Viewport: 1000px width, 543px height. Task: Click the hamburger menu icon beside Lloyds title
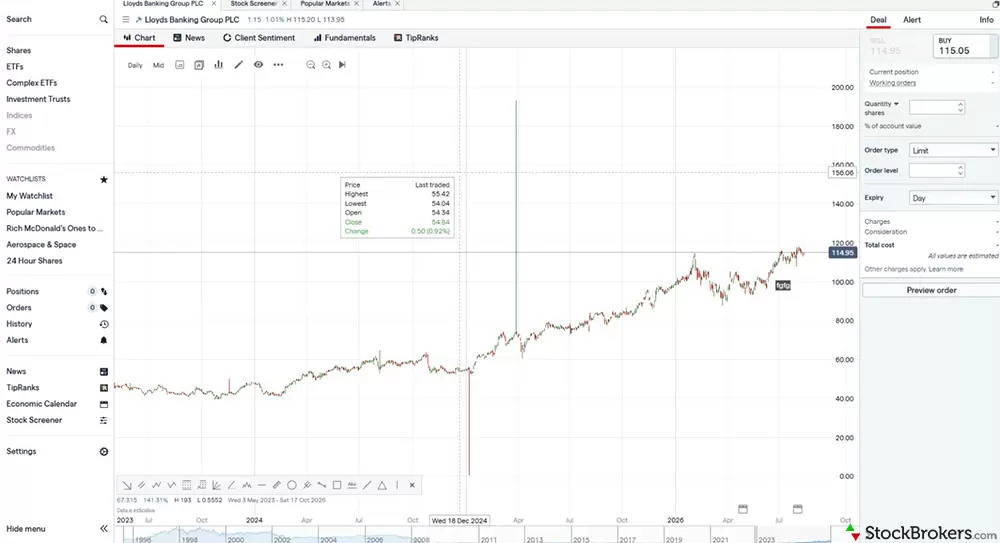tap(126, 20)
